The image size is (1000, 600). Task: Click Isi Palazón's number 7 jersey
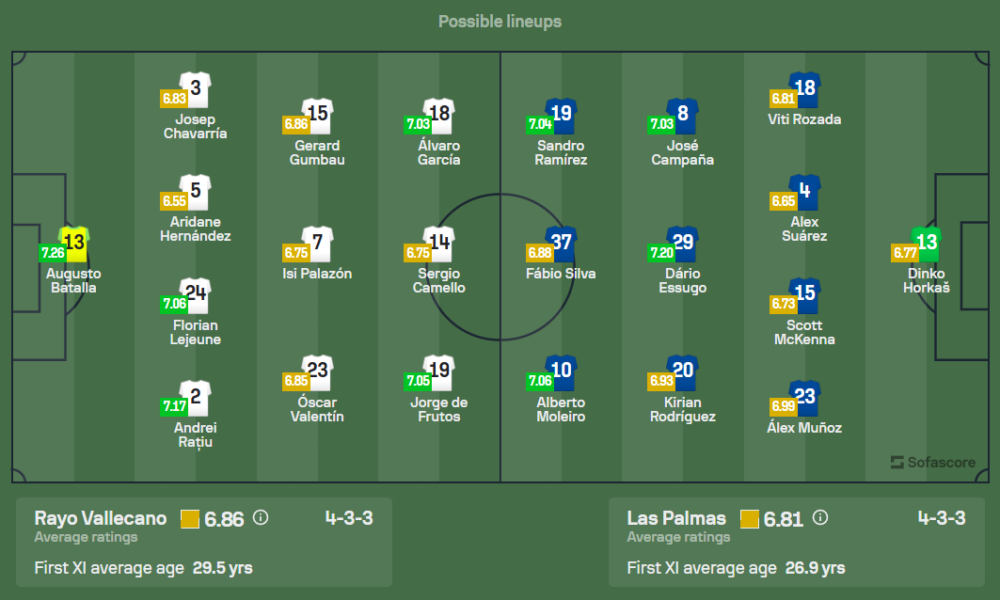(317, 242)
